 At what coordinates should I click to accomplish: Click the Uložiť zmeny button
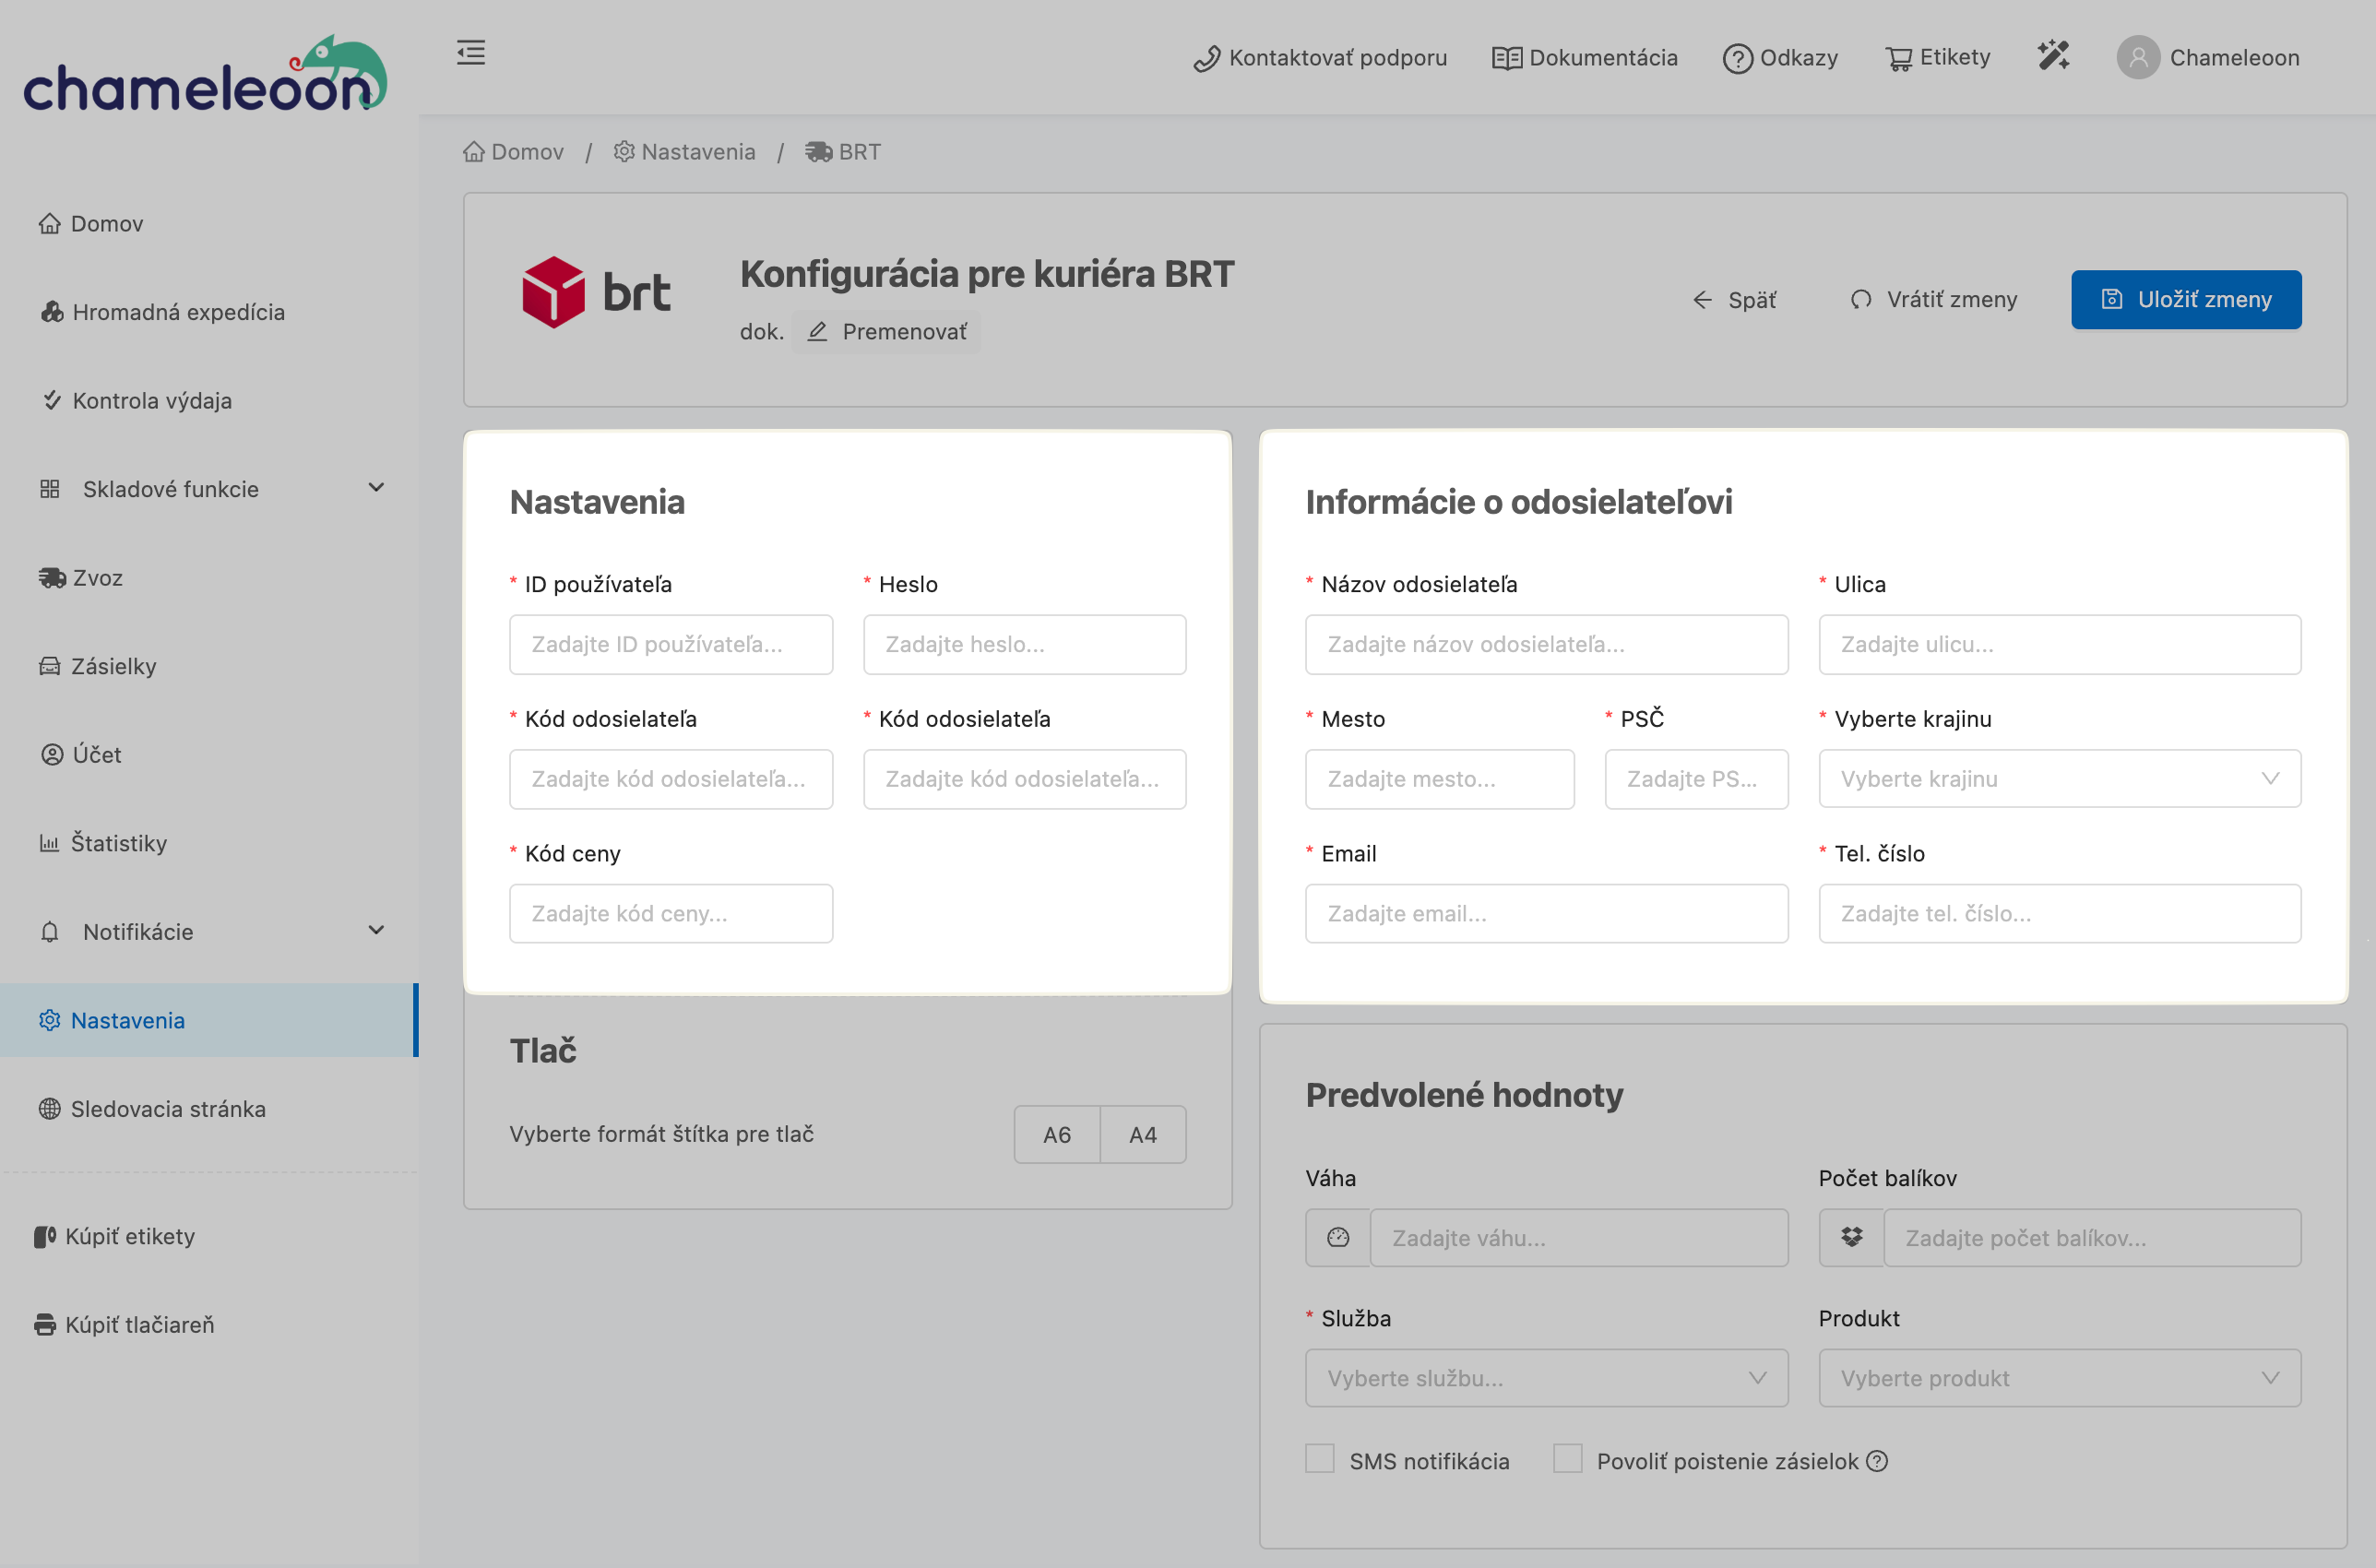(2186, 299)
